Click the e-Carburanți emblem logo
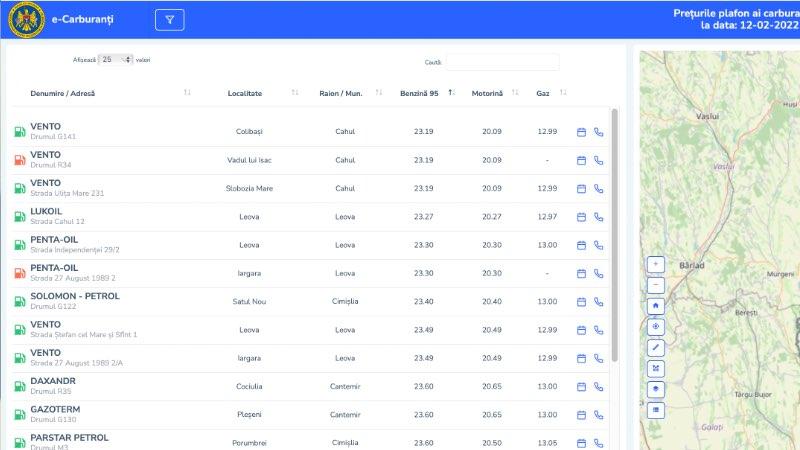Screen dimensions: 800x450 pyautogui.click(x=26, y=19)
